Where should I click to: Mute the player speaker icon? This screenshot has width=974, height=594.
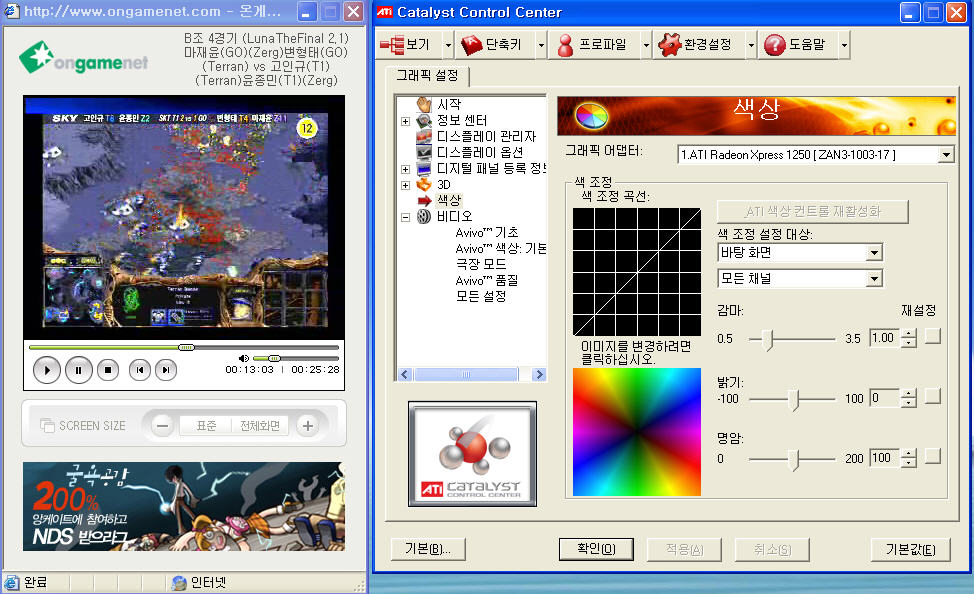[x=244, y=359]
